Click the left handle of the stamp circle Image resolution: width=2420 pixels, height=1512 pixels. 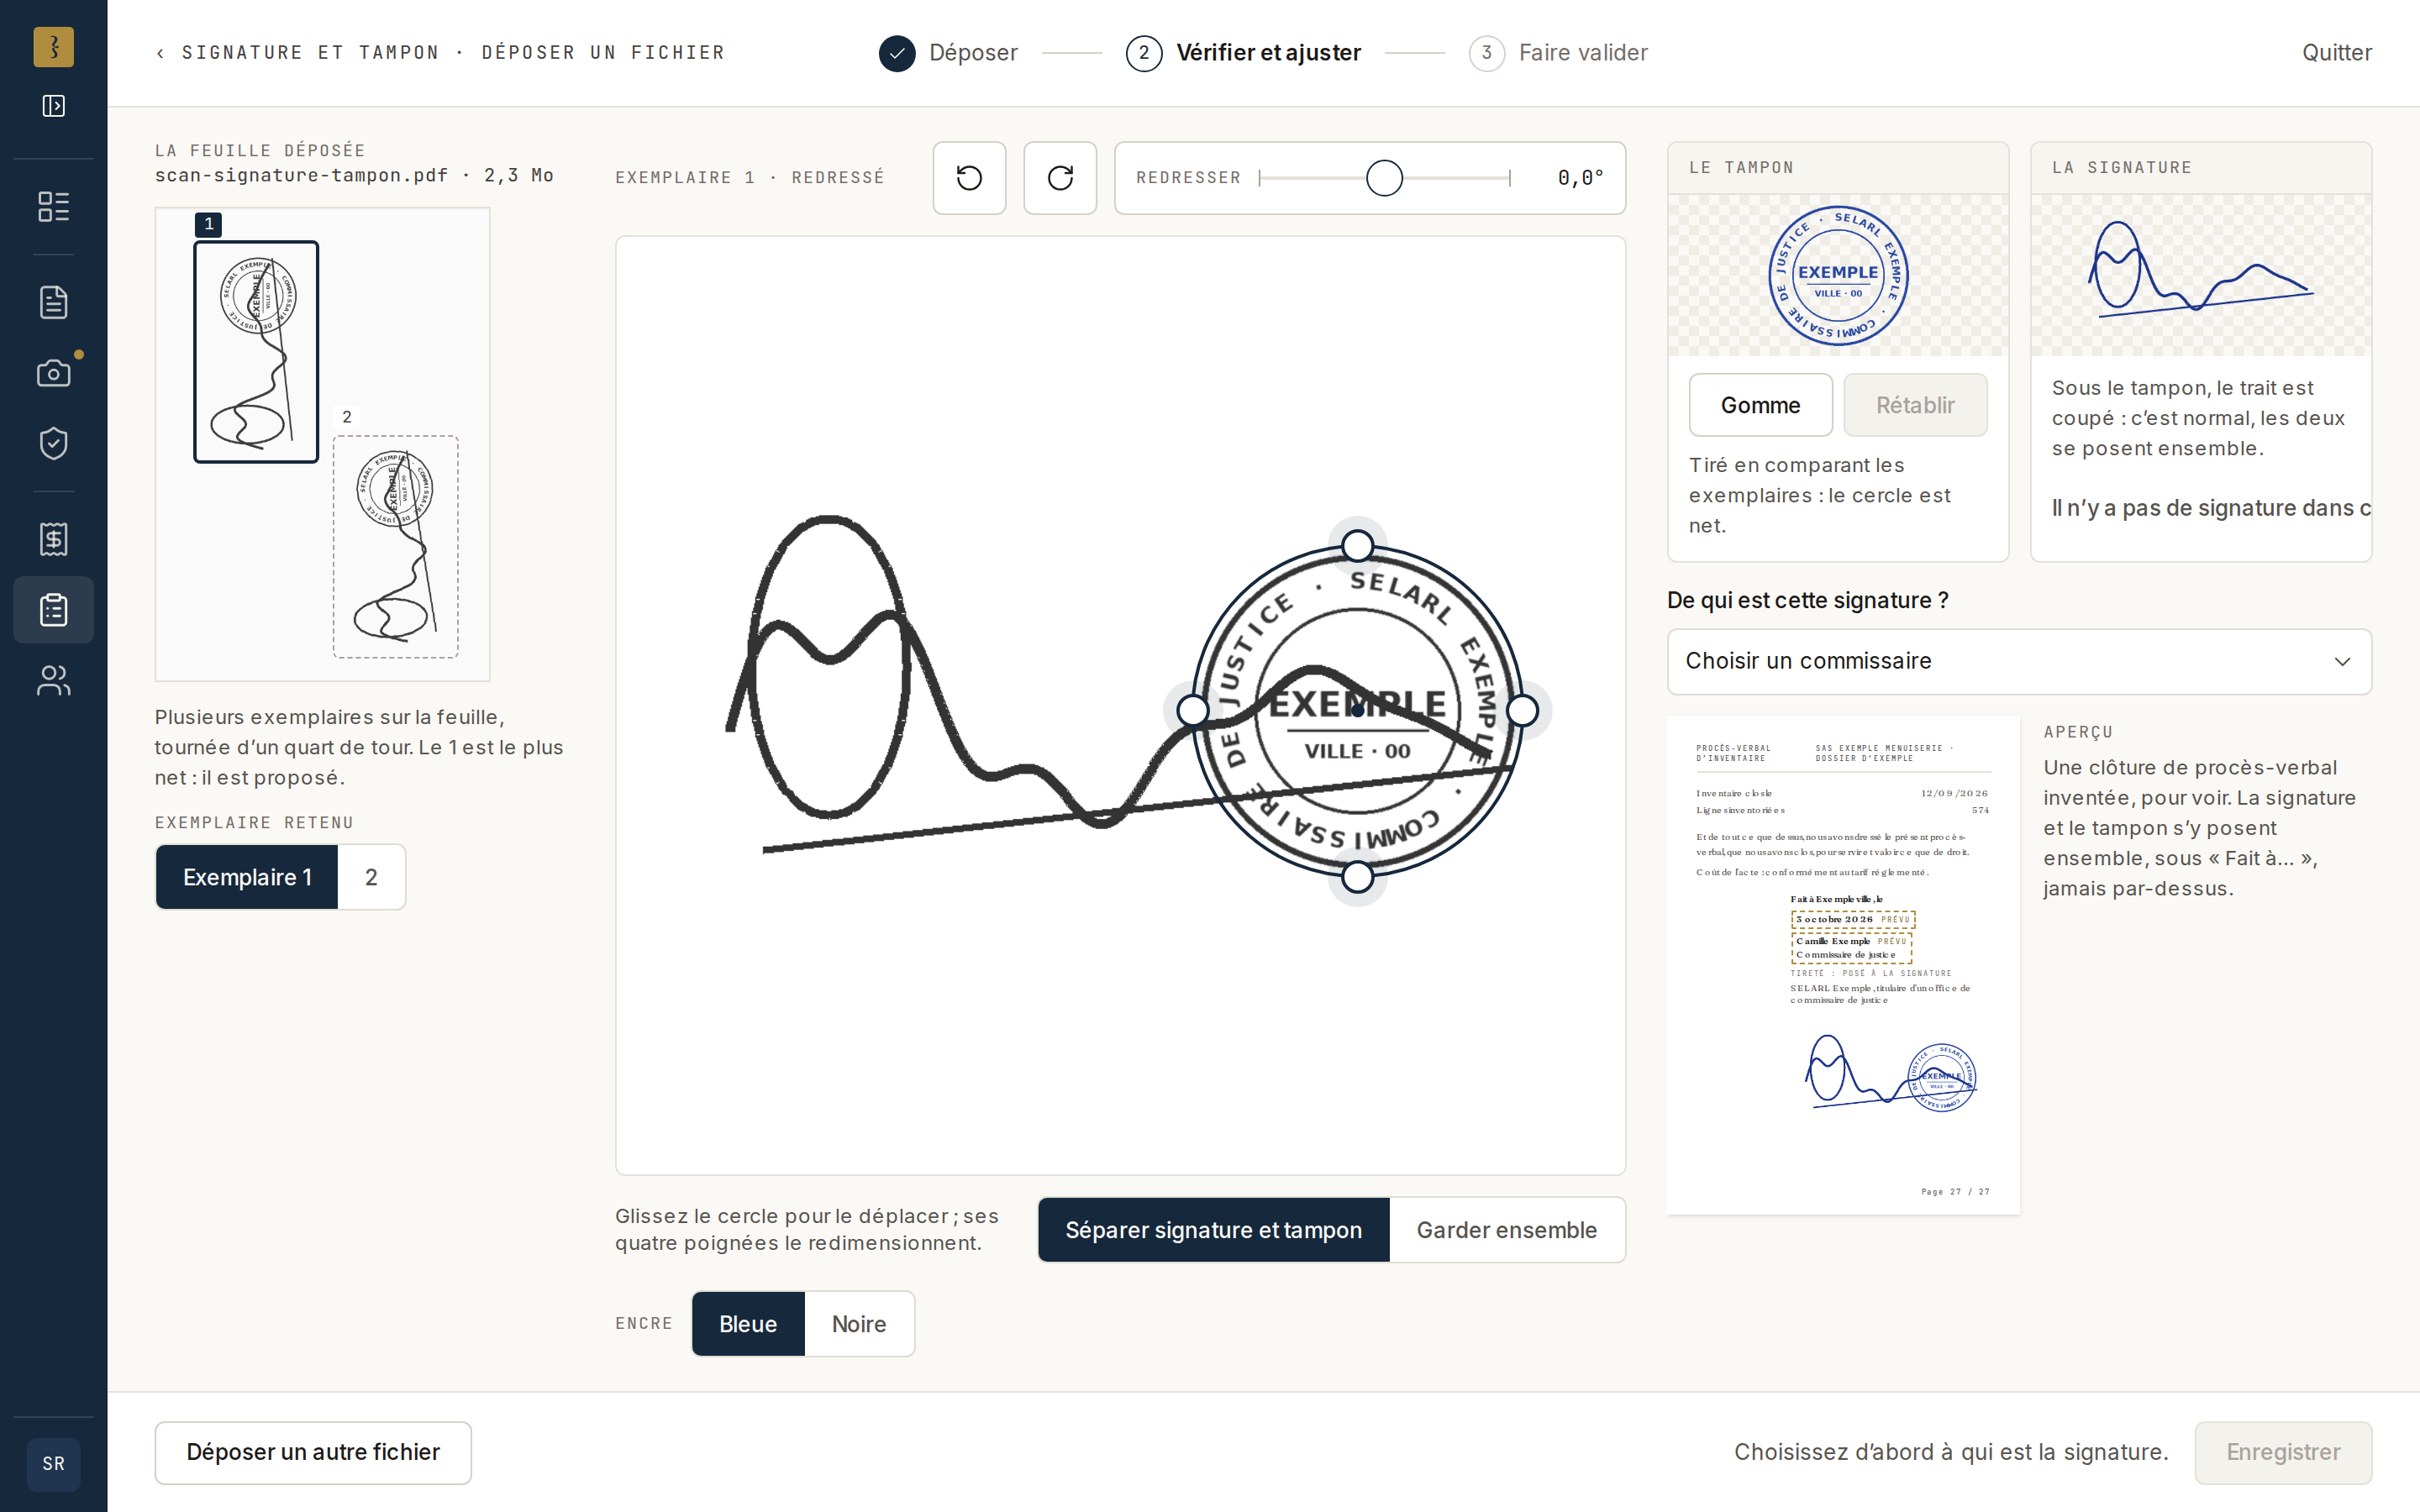click(x=1192, y=711)
